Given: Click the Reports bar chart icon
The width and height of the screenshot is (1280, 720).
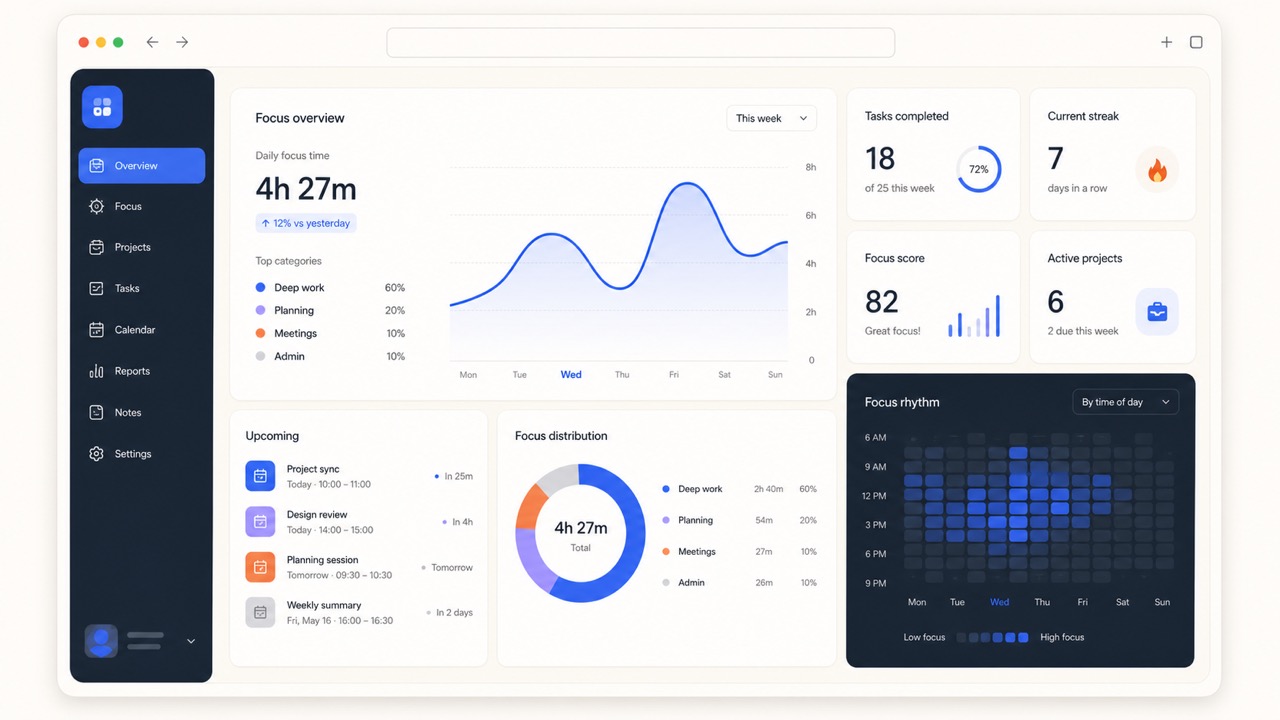Looking at the screenshot, I should click(x=96, y=371).
